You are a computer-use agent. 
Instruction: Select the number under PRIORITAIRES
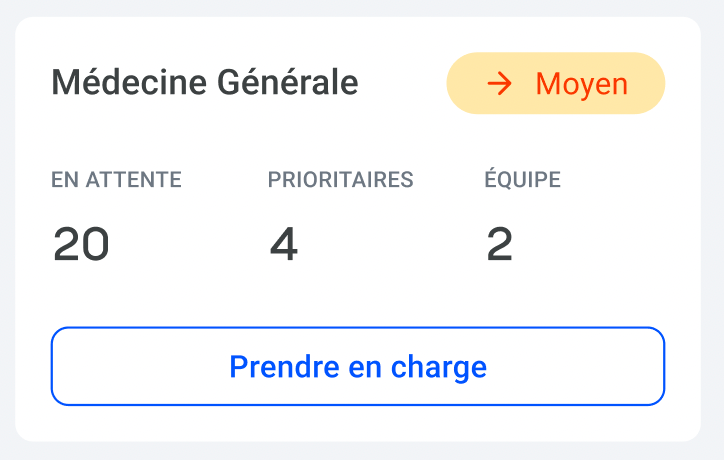point(284,245)
